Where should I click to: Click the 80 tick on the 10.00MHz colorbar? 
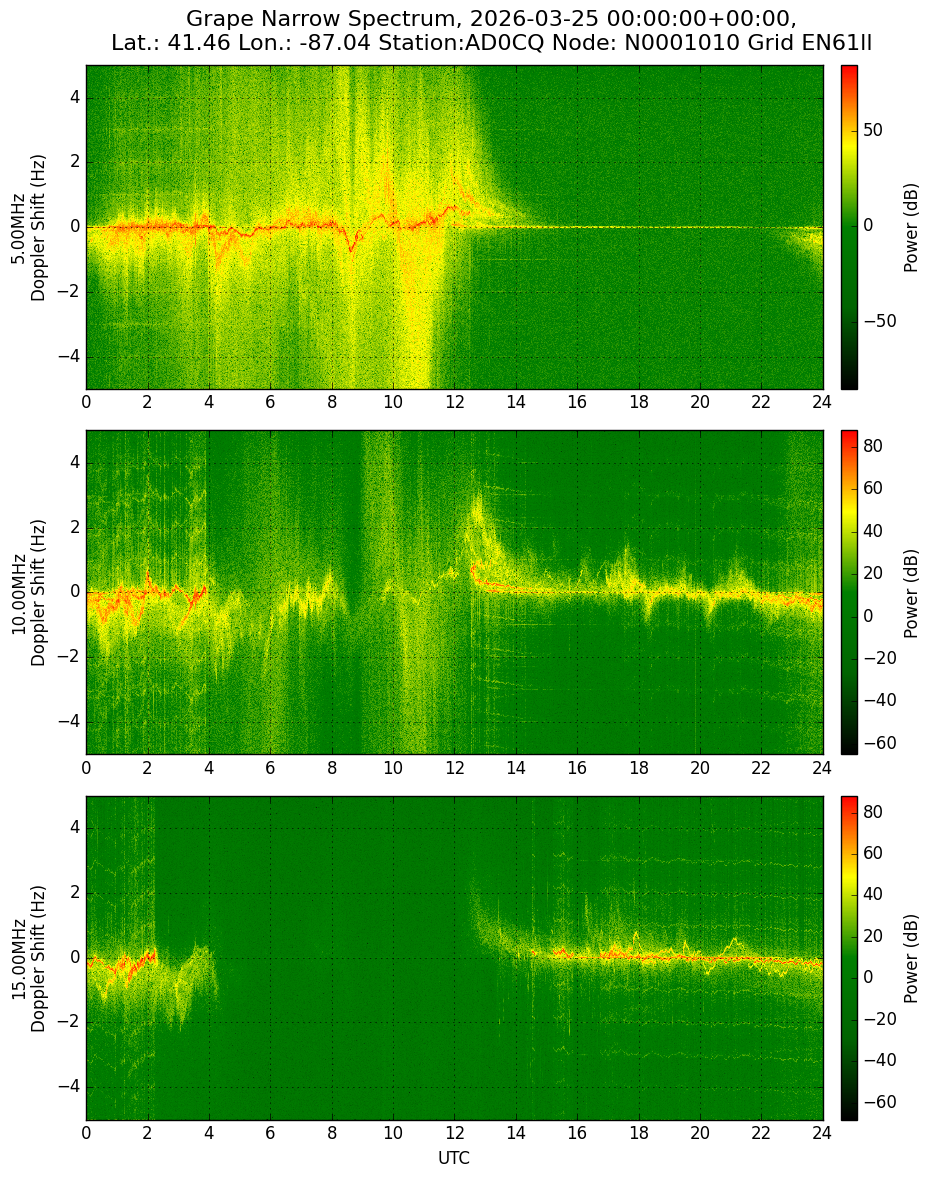click(x=873, y=446)
